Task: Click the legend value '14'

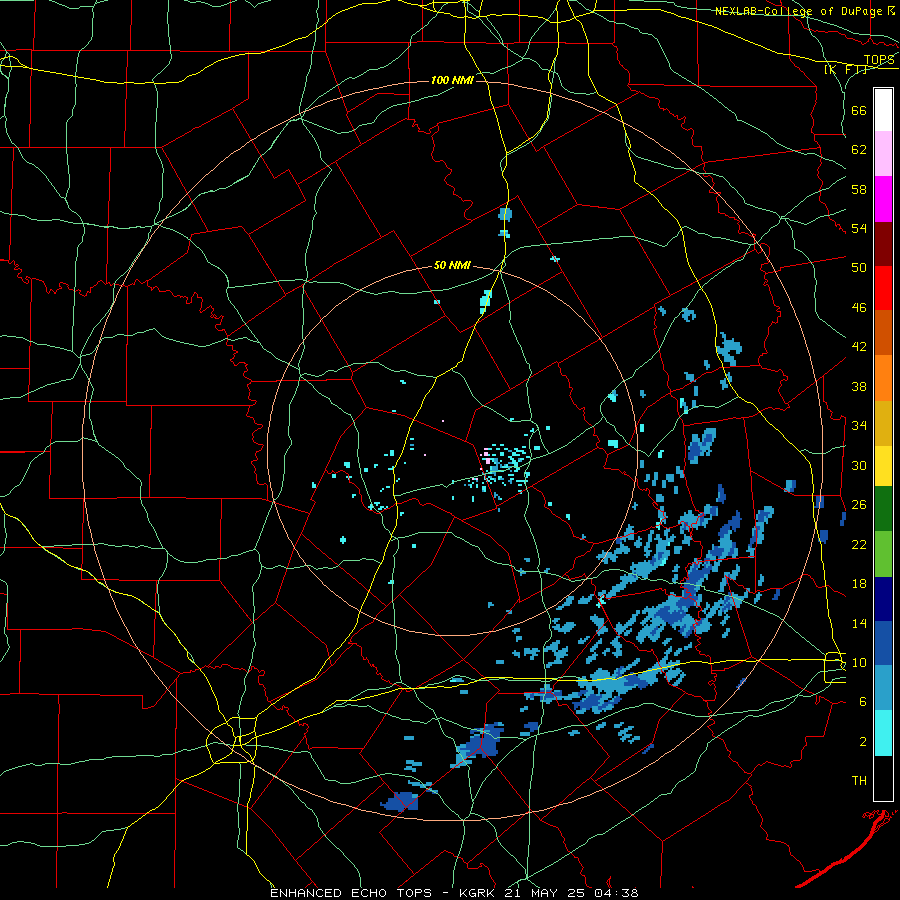Action: pos(859,623)
